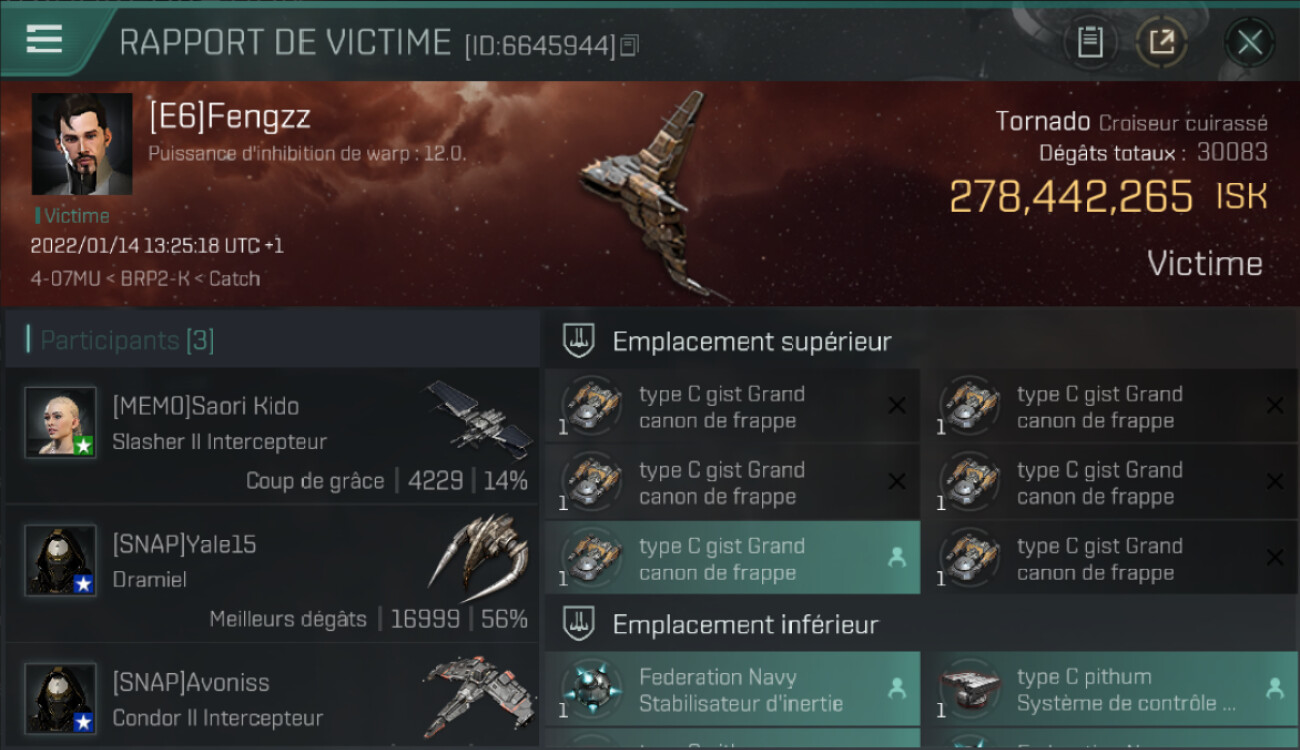Copy the report ID 6645944
The height and width of the screenshot is (750, 1300).
(x=629, y=46)
